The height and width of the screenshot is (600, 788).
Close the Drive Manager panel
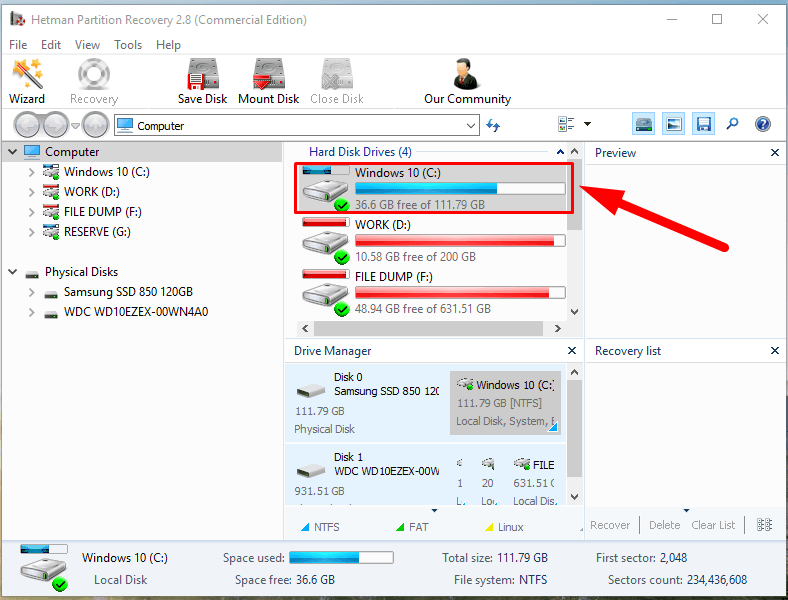tap(572, 350)
